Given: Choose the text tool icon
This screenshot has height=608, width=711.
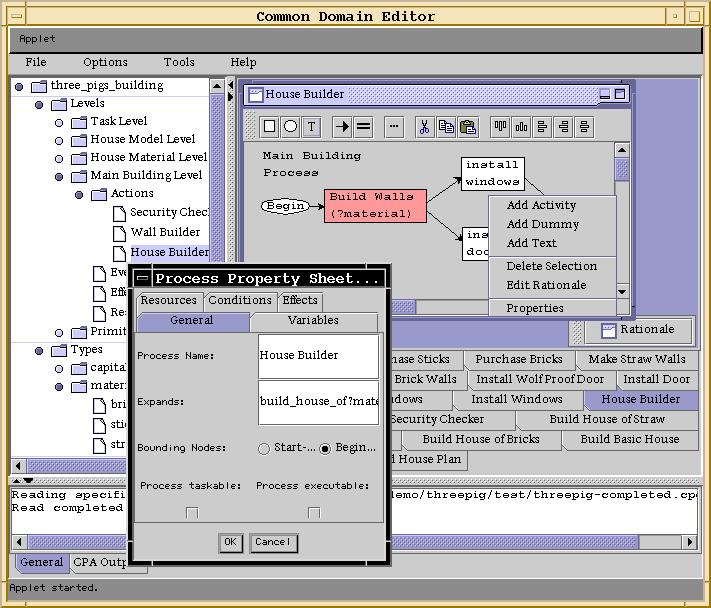Looking at the screenshot, I should [x=311, y=127].
